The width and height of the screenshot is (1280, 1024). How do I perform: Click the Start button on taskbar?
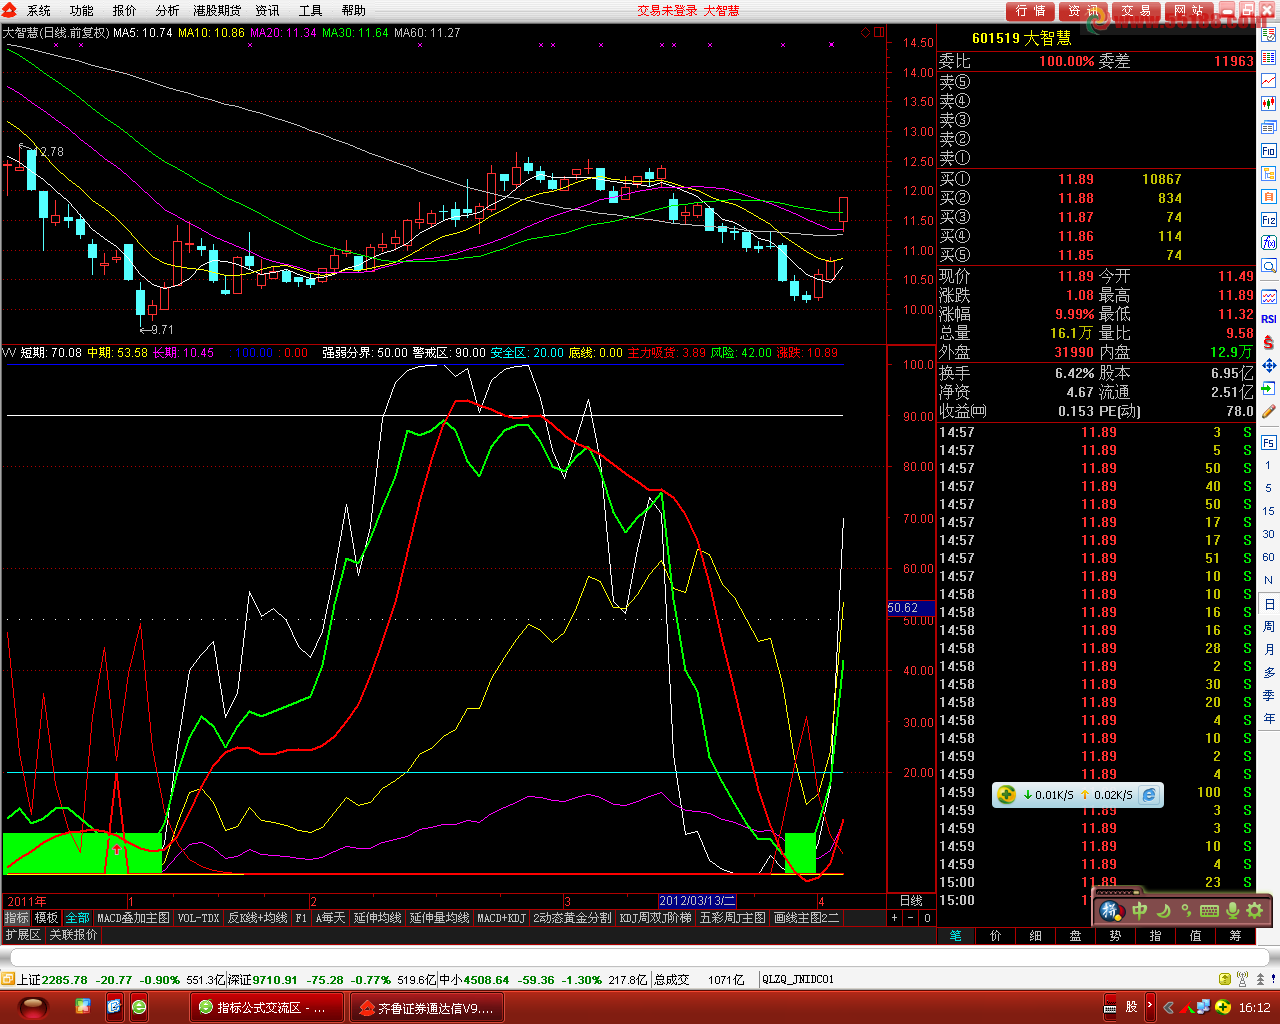click(33, 1007)
